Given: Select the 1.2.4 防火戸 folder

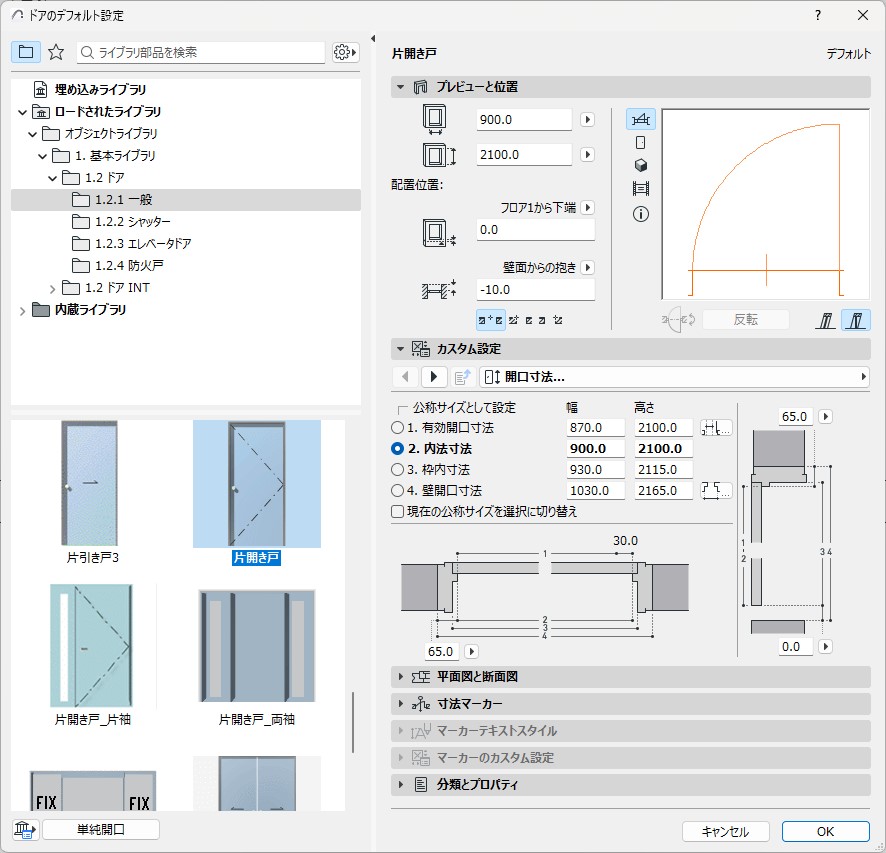Looking at the screenshot, I should coord(125,266).
